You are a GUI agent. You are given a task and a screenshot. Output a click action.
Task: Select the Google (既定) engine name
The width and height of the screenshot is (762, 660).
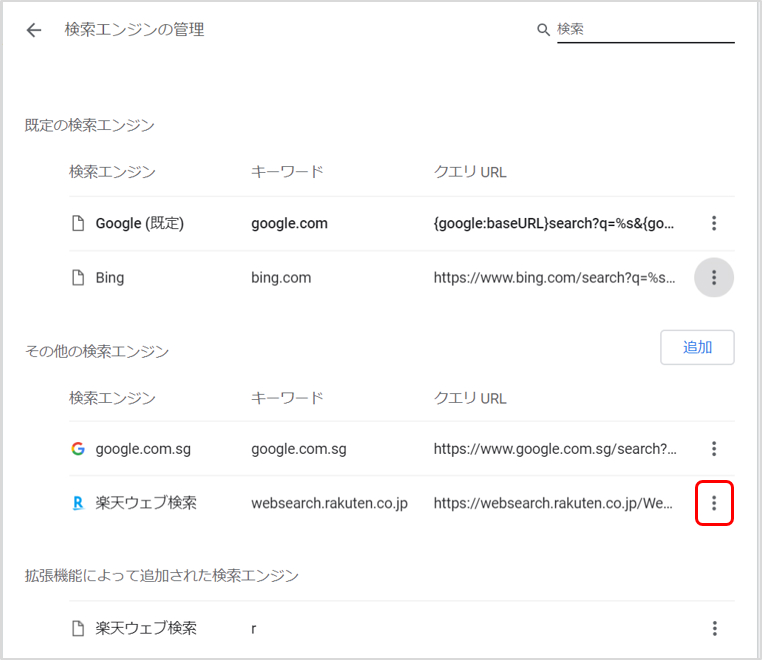pos(139,224)
